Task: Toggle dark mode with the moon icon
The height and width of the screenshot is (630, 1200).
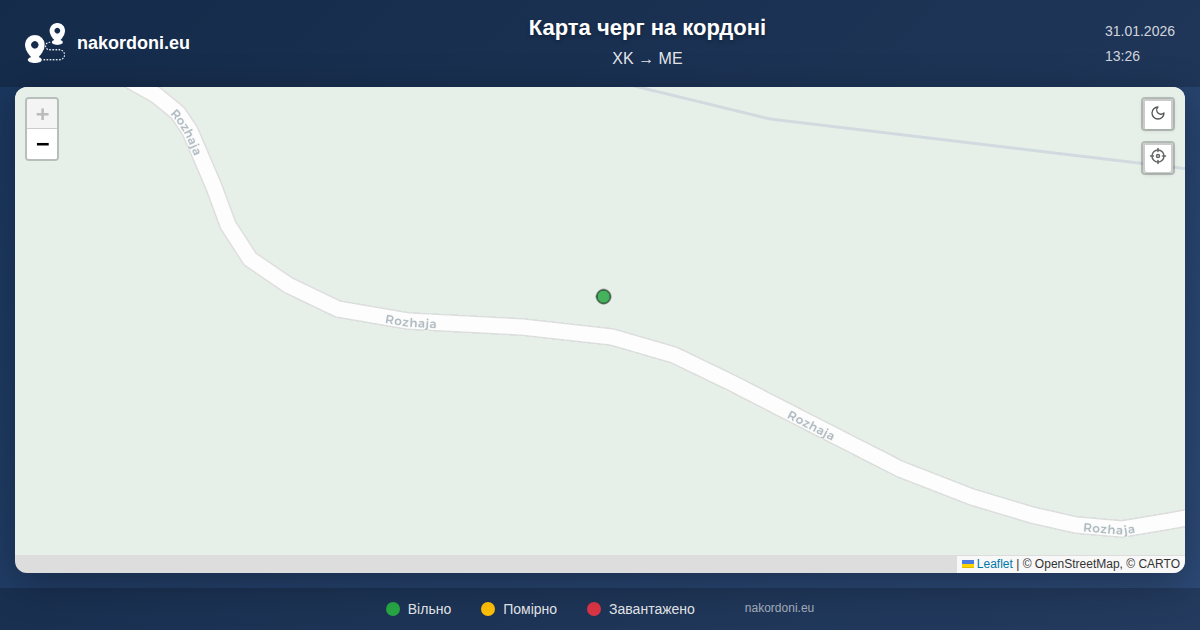Action: point(1158,114)
